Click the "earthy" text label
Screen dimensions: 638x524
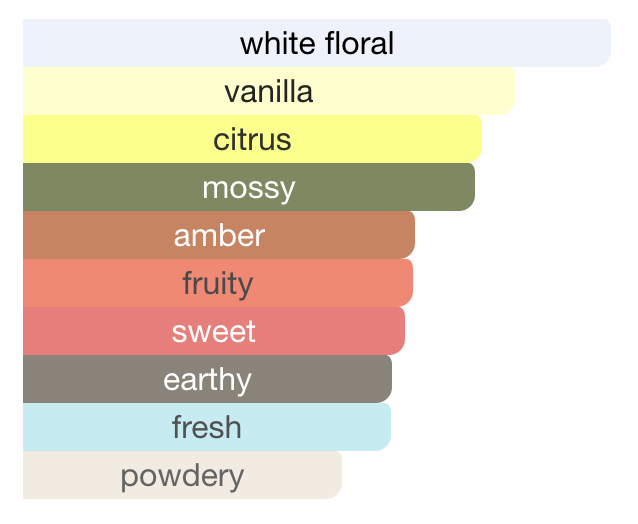207,379
